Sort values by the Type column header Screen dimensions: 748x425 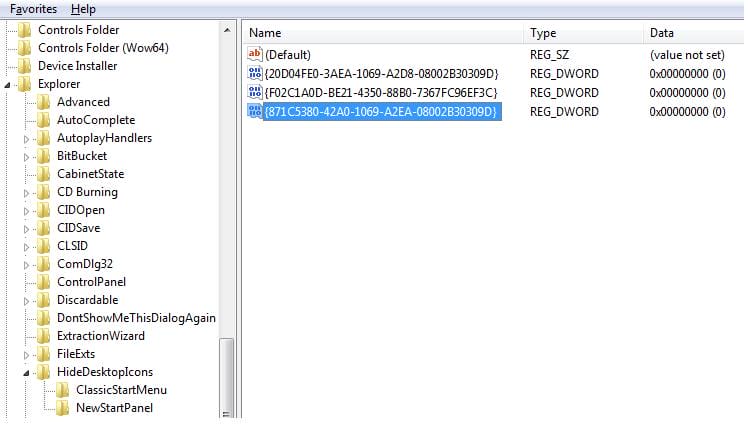coord(580,33)
